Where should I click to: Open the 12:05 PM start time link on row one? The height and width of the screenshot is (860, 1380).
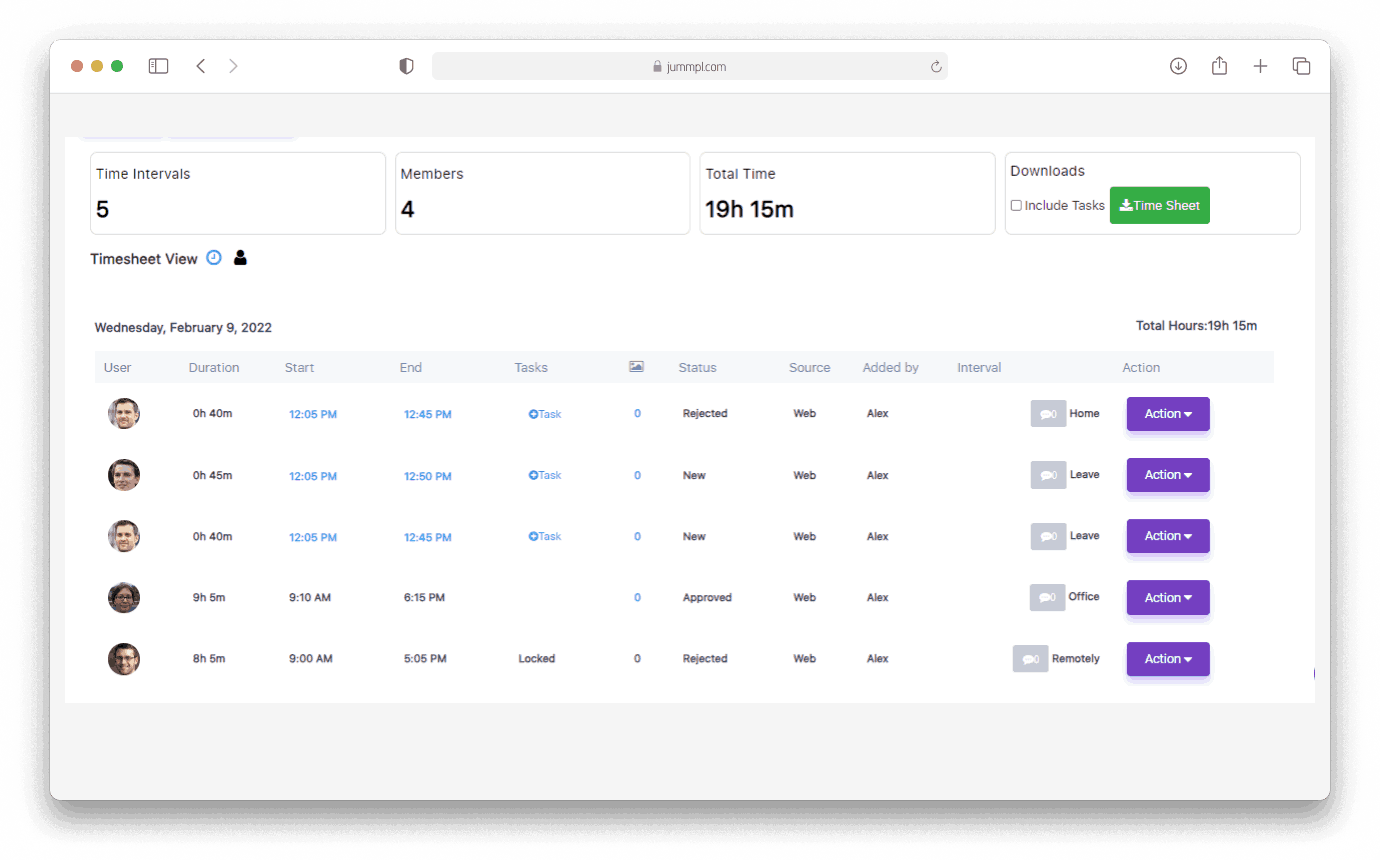(x=312, y=413)
